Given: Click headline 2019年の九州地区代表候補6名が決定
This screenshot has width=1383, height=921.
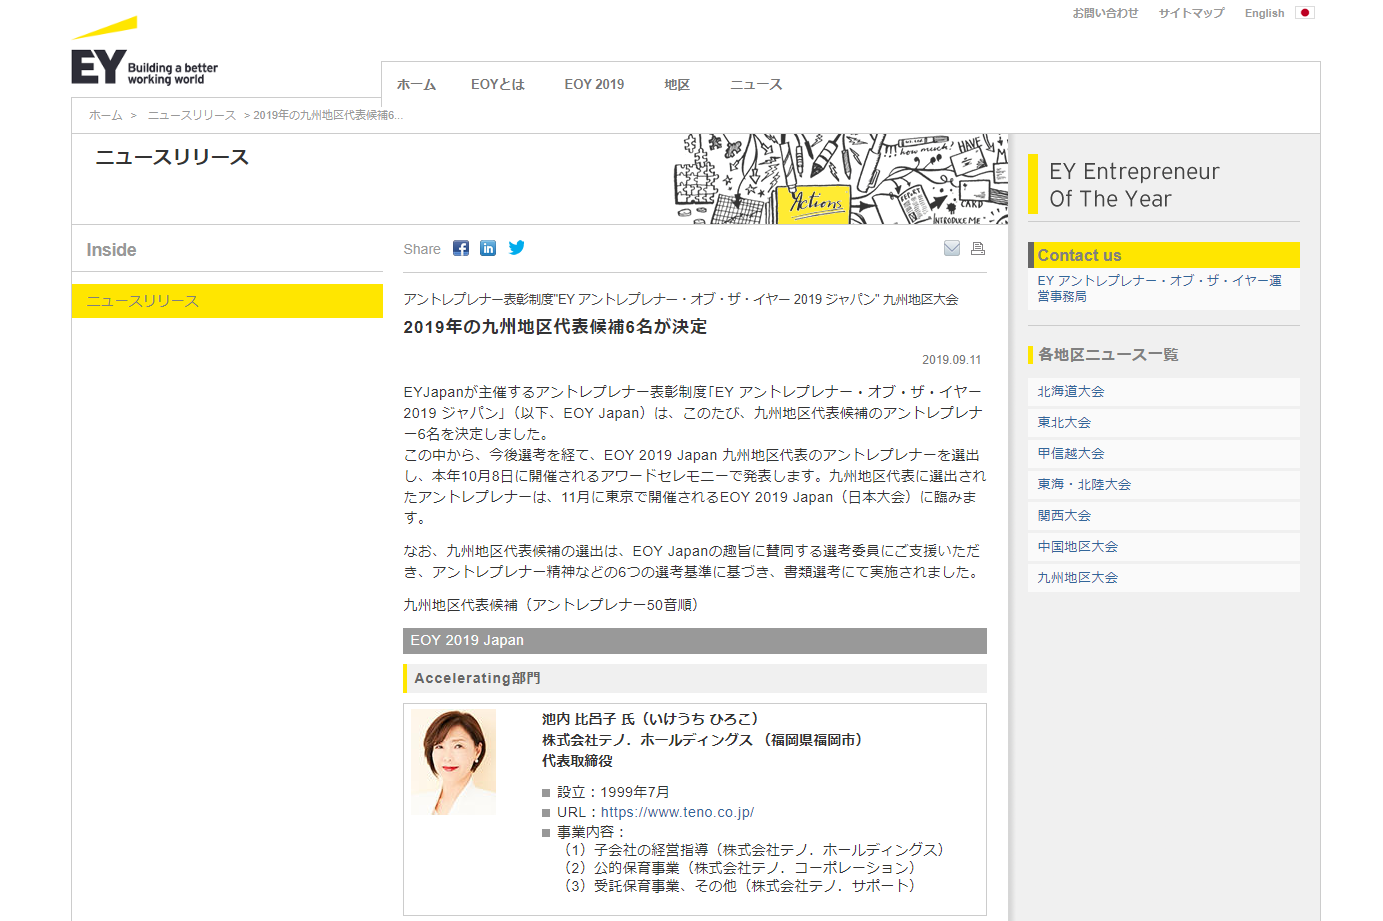Looking at the screenshot, I should [x=555, y=327].
